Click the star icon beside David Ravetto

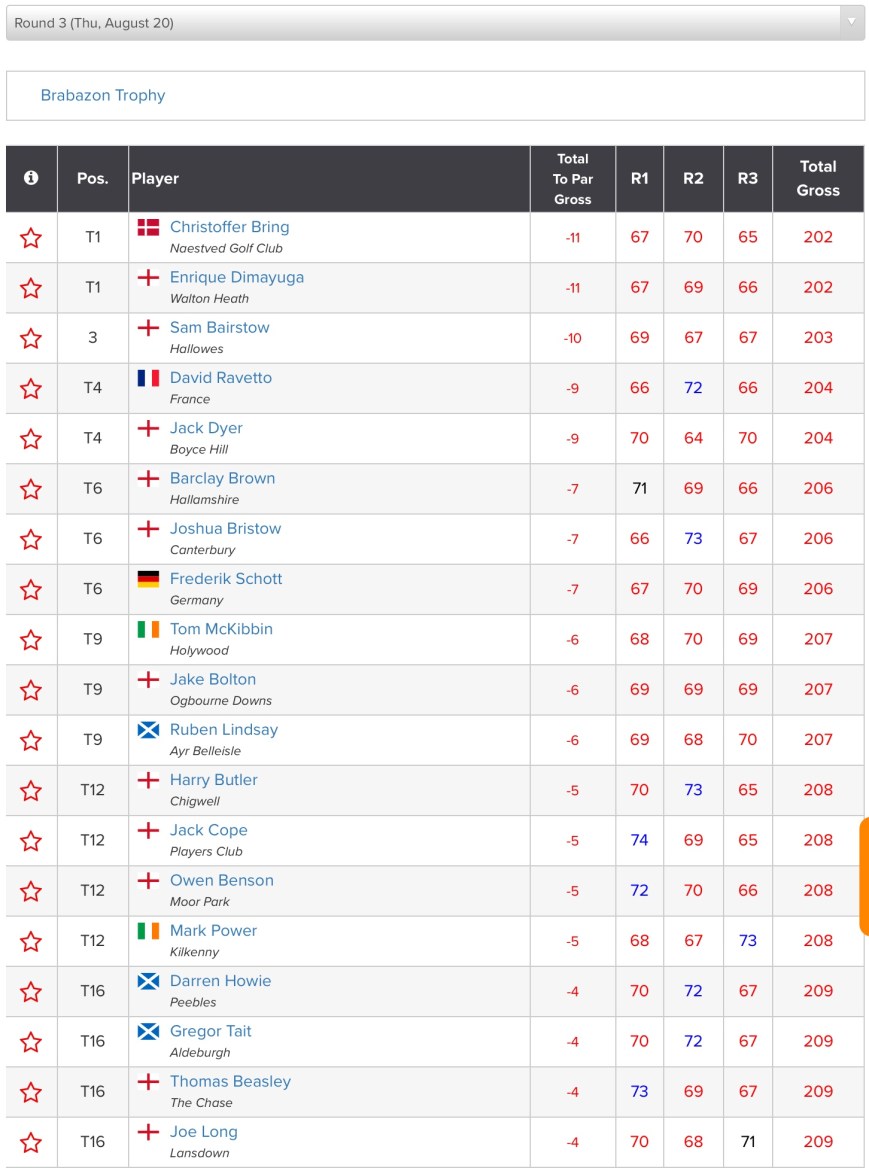pos(31,389)
